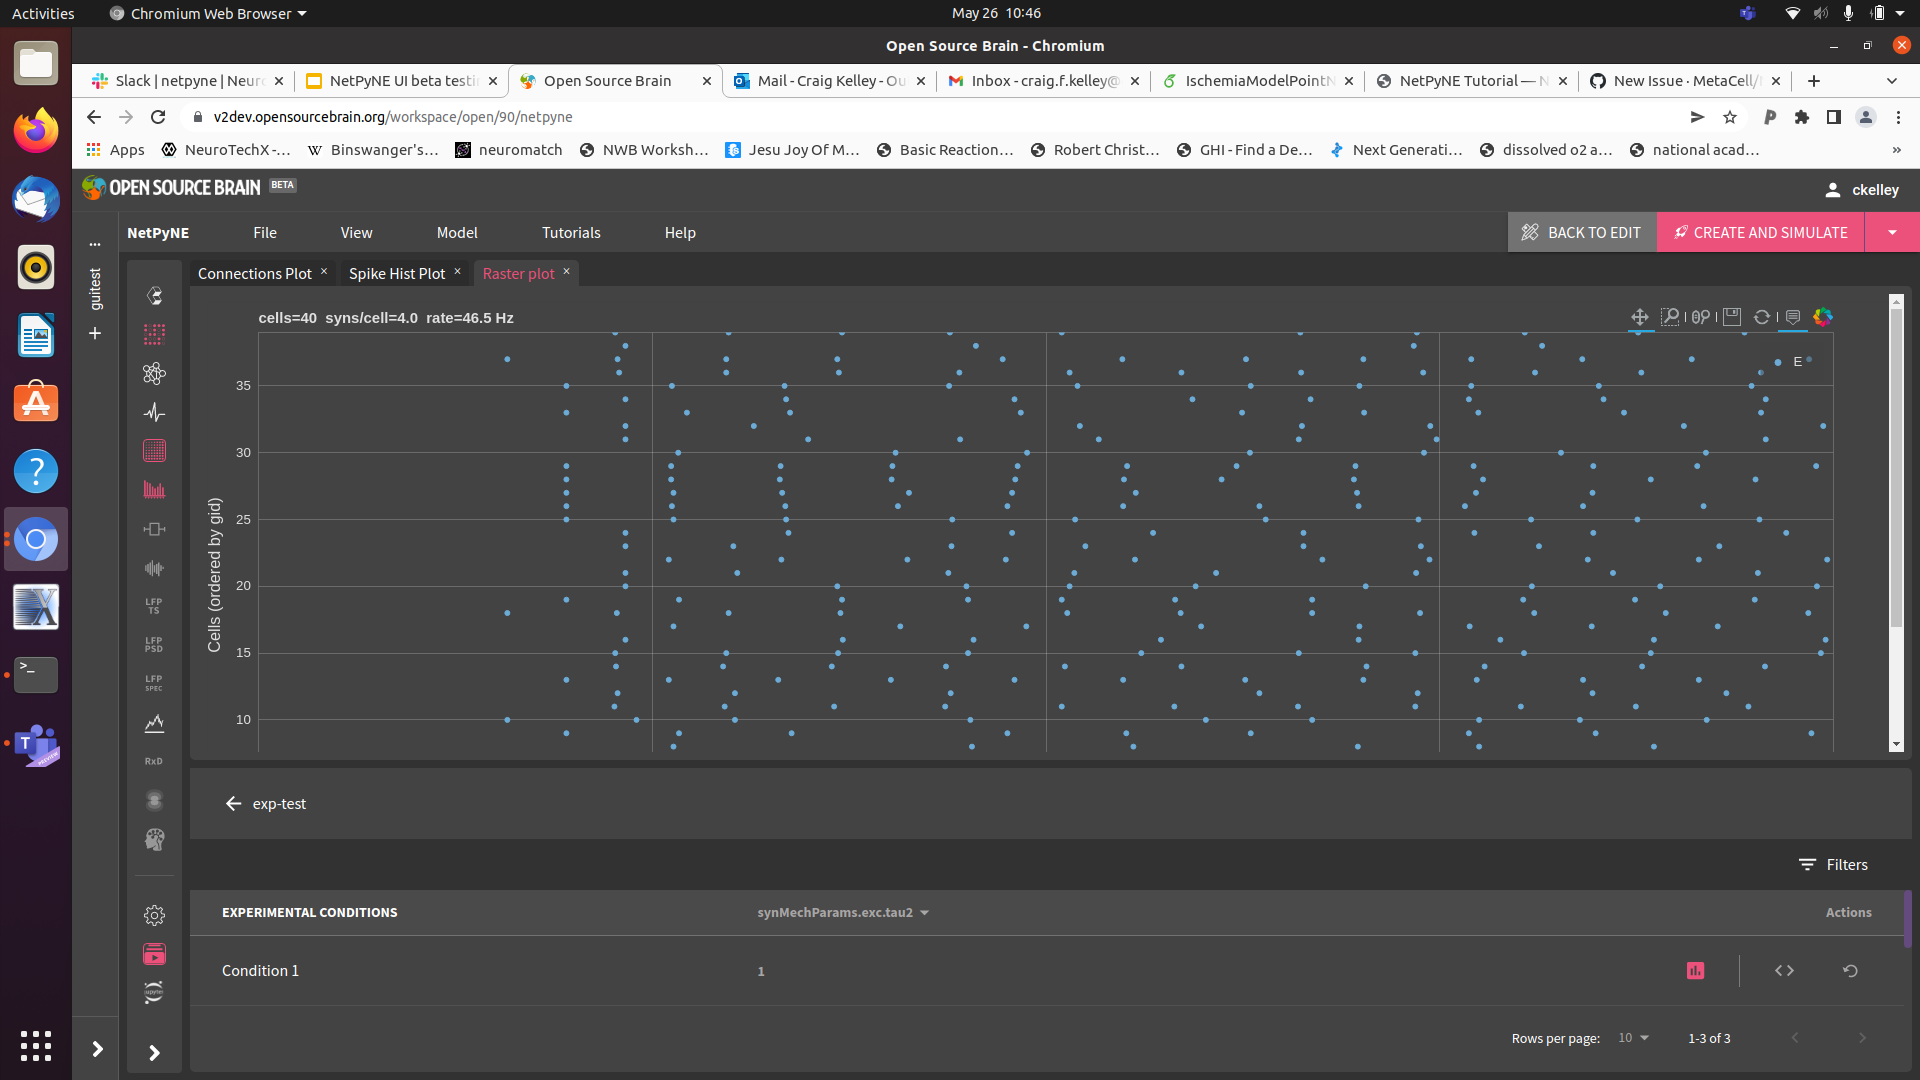This screenshot has height=1080, width=1920.
Task: Open the Bokeh logo link
Action: [1823, 317]
